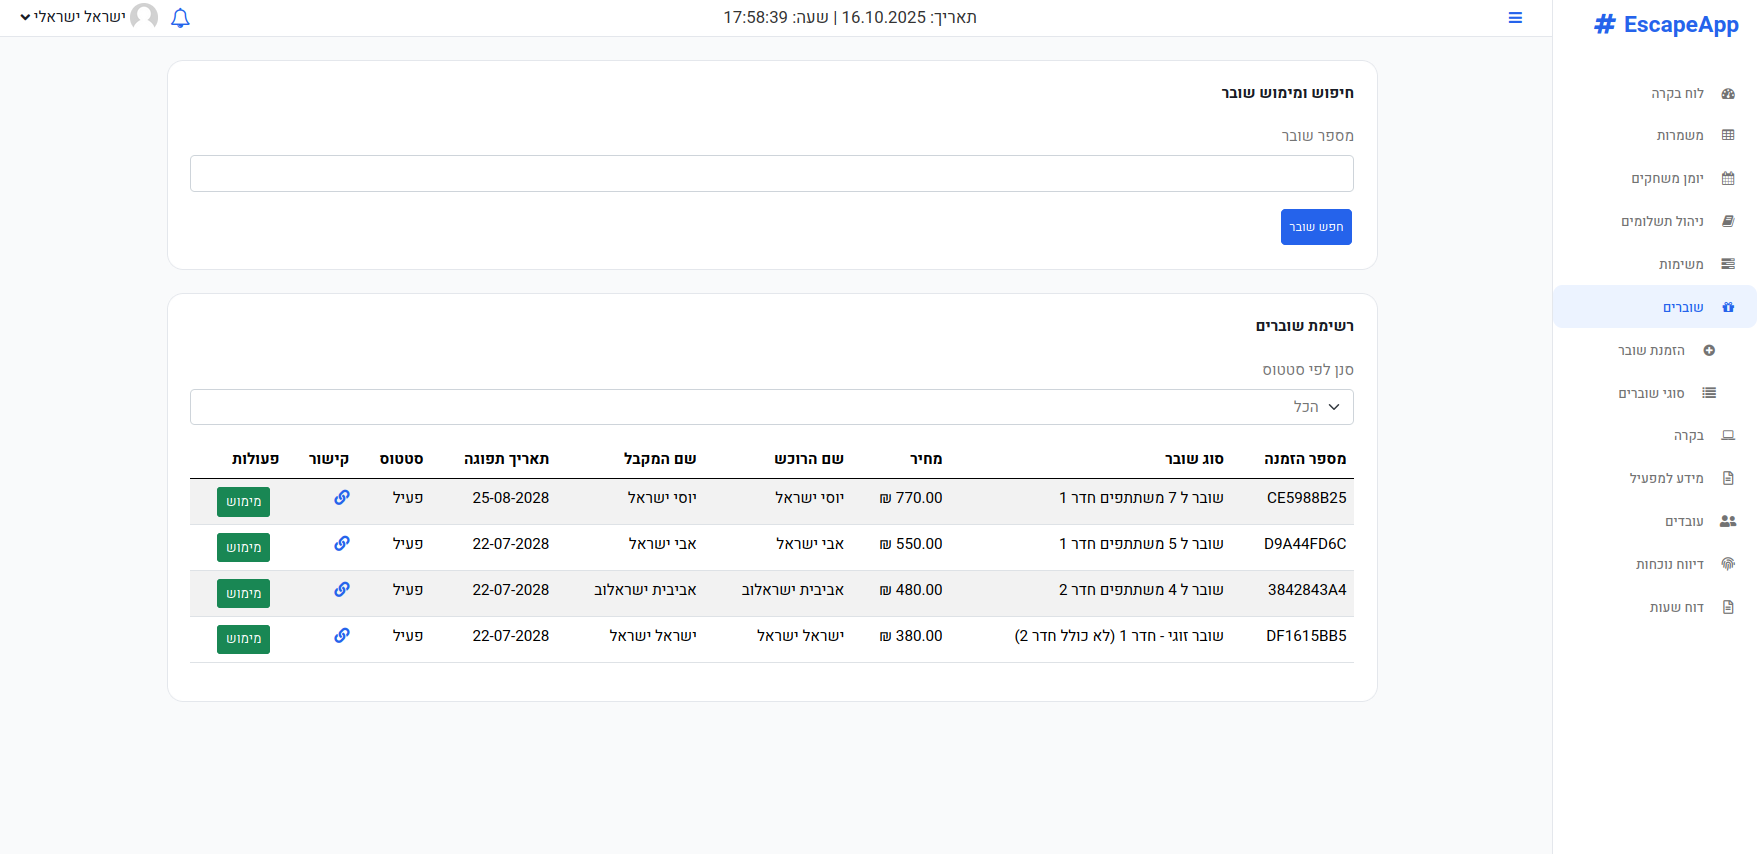Viewport: 1758px width, 854px height.
Task: Open link icon for voucher CE5988B25
Action: [x=342, y=498]
